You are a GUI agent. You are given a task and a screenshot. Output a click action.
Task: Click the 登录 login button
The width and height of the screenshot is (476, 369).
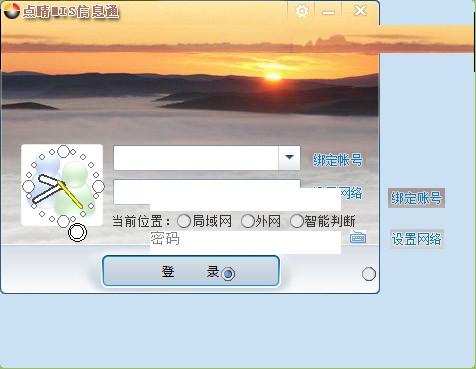pyautogui.click(x=191, y=271)
